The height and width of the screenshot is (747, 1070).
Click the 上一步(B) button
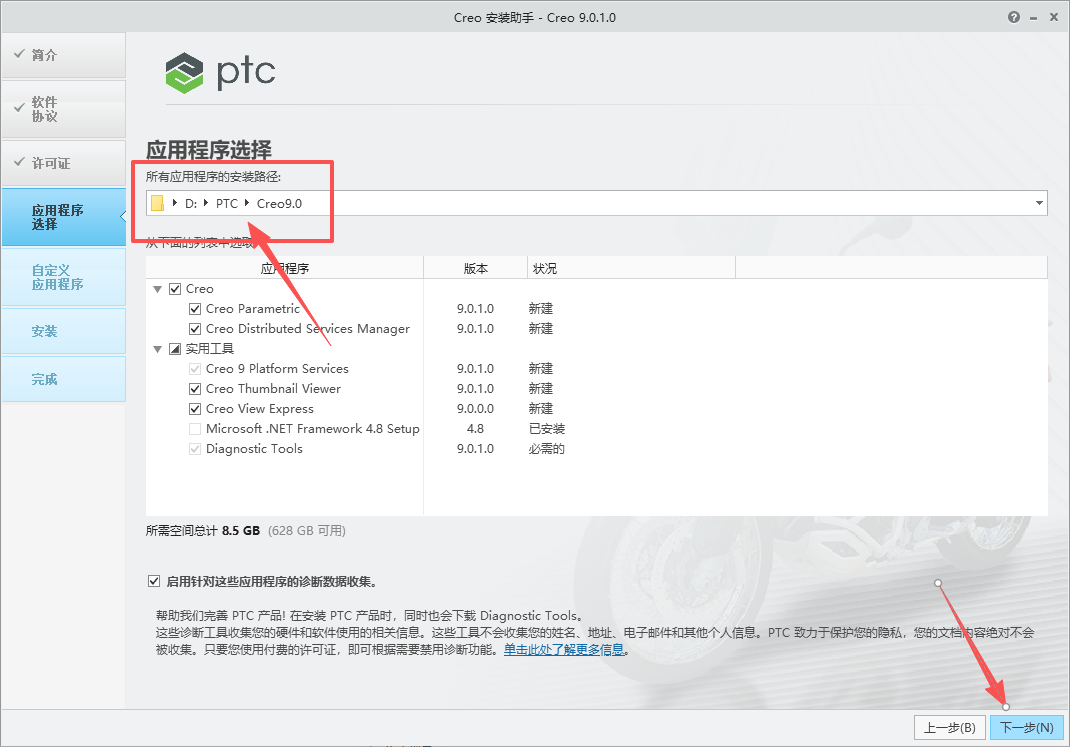click(949, 727)
